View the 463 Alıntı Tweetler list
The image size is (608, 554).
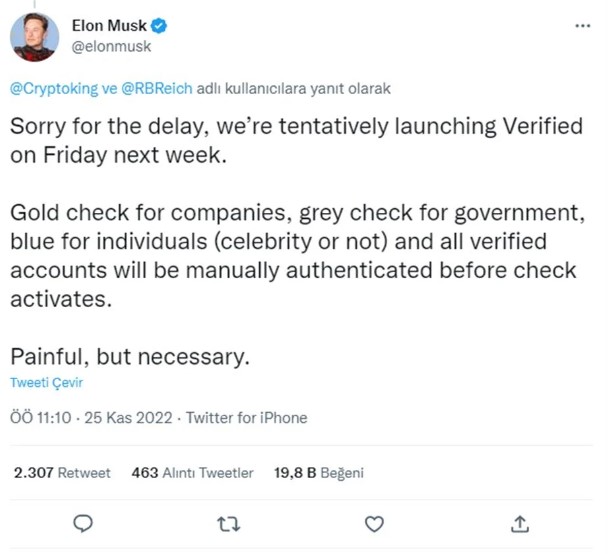coord(192,472)
